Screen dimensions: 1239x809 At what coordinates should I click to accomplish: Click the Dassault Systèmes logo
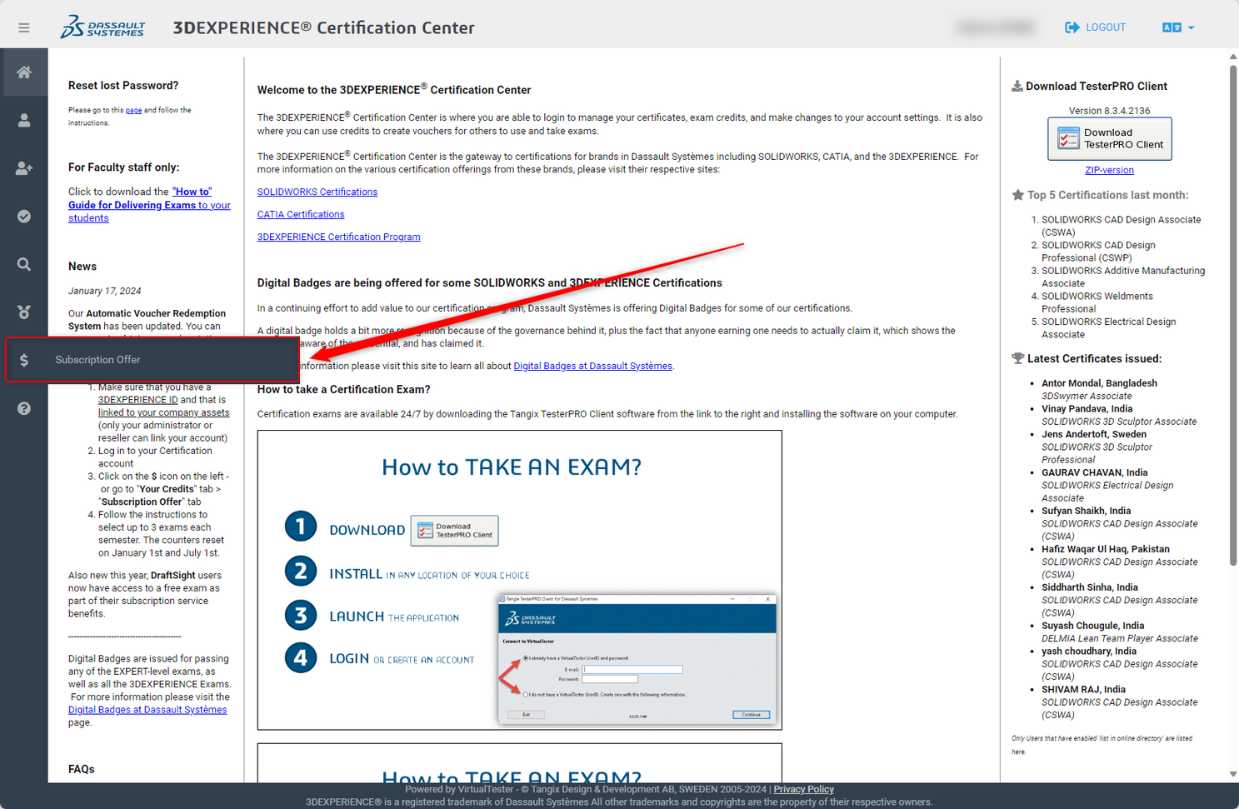(102, 27)
